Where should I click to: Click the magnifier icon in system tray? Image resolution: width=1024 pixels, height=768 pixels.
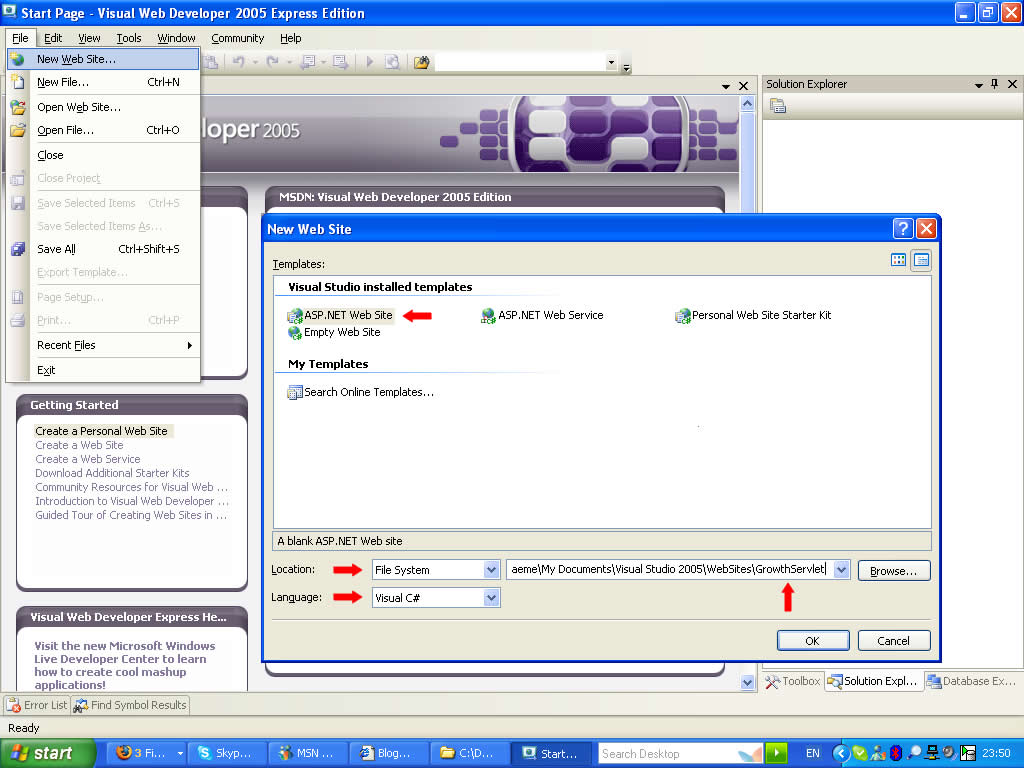(914, 753)
